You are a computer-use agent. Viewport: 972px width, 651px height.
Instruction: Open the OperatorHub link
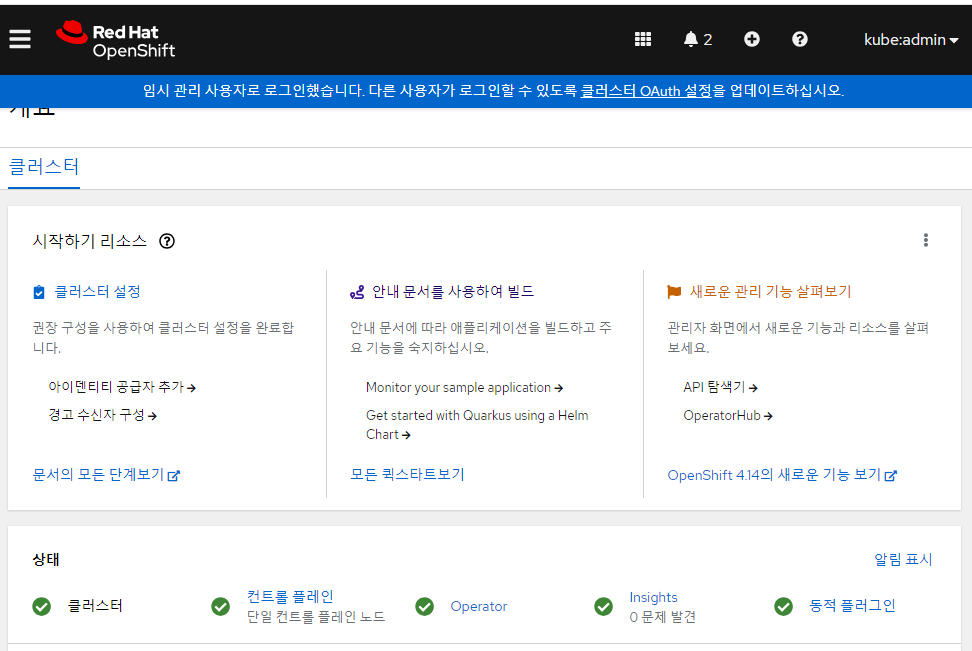click(x=728, y=415)
